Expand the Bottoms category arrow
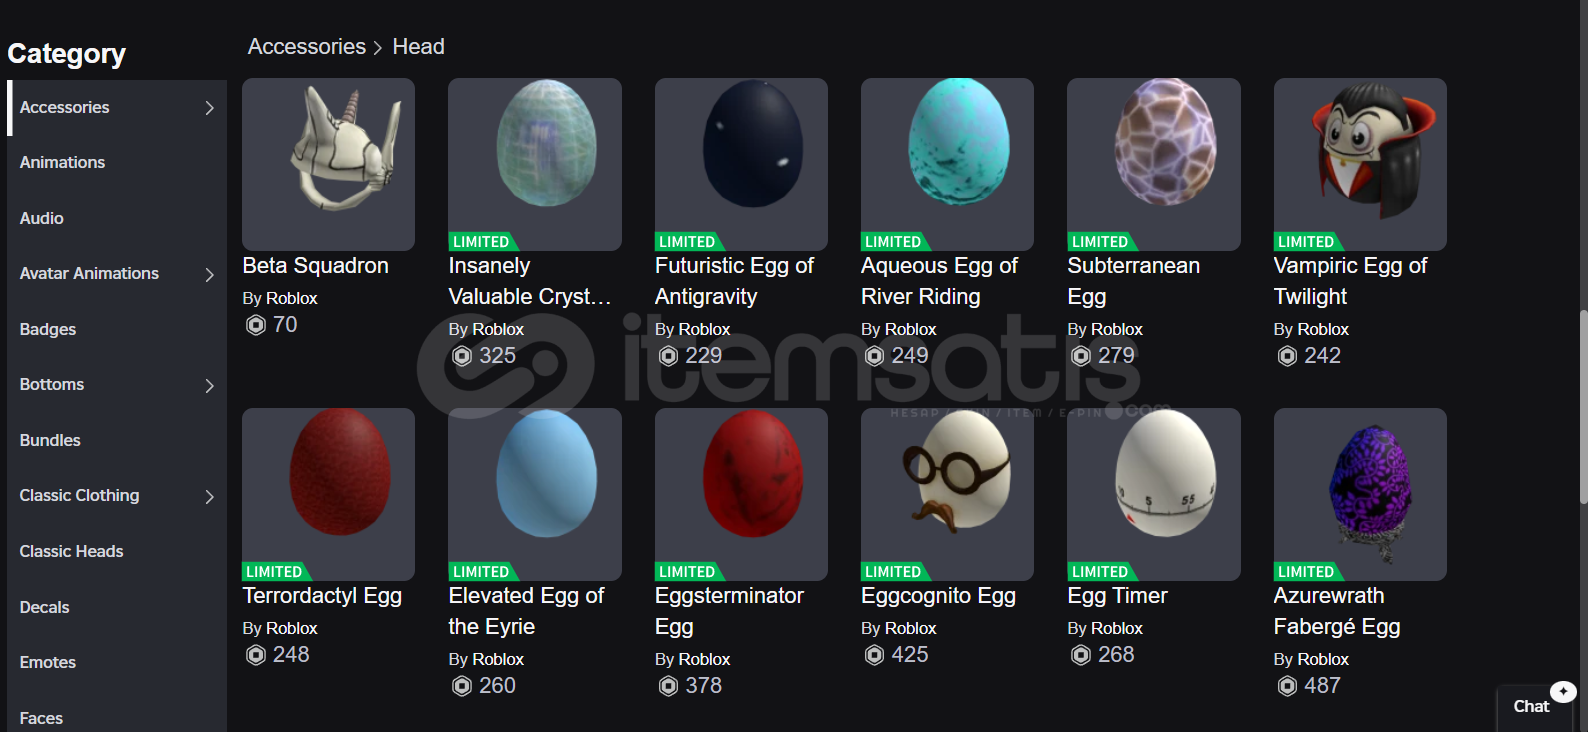Image resolution: width=1588 pixels, height=732 pixels. (x=209, y=385)
